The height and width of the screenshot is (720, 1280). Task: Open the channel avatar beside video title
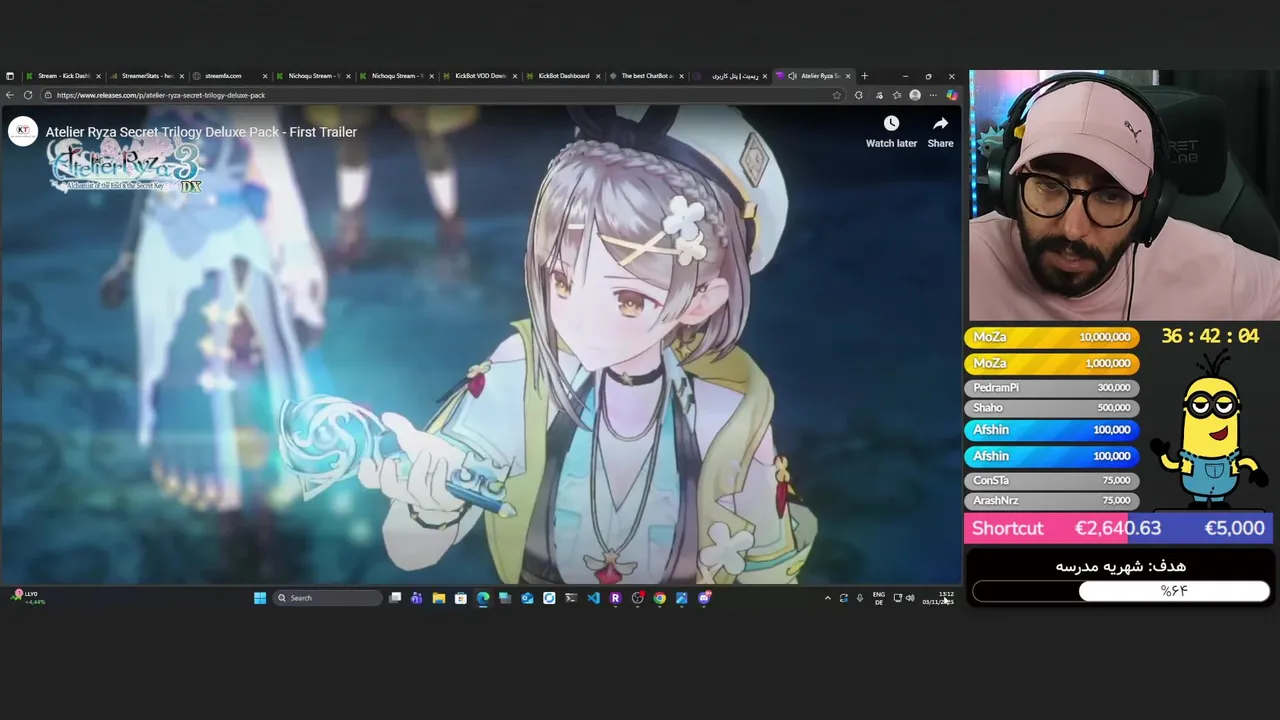(x=23, y=131)
